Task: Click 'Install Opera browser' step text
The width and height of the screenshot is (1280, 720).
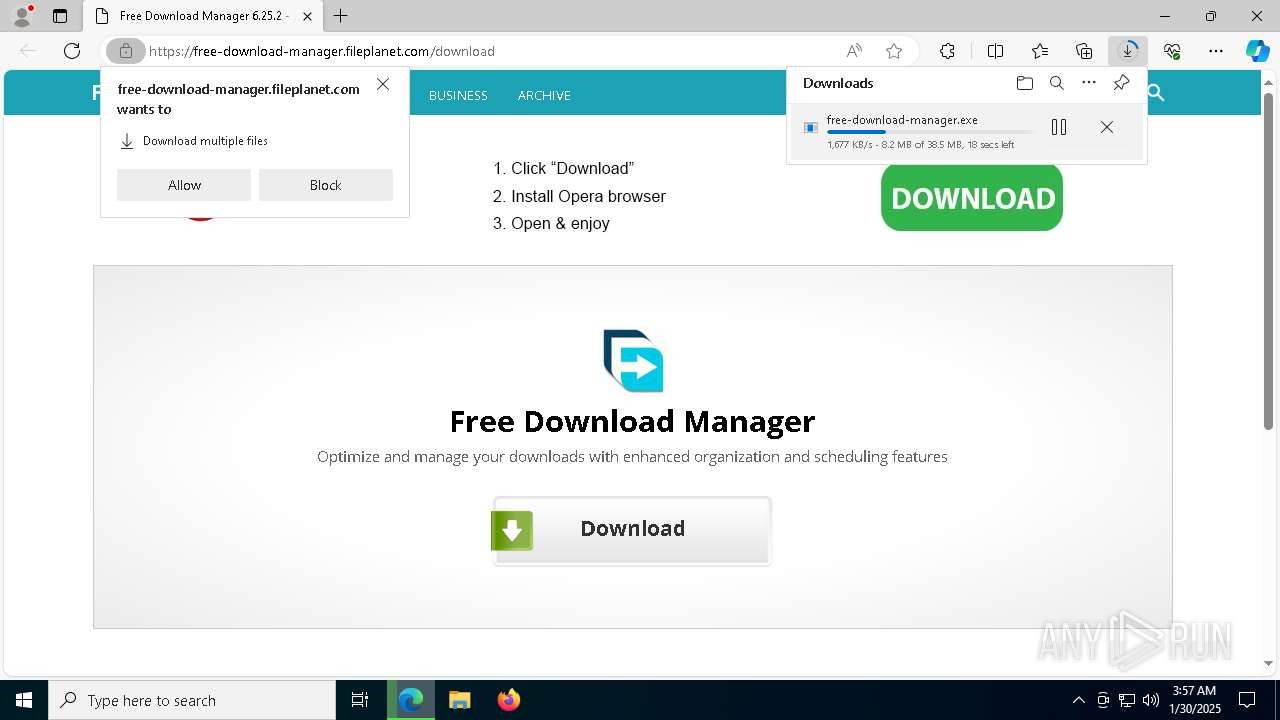Action: tap(588, 196)
